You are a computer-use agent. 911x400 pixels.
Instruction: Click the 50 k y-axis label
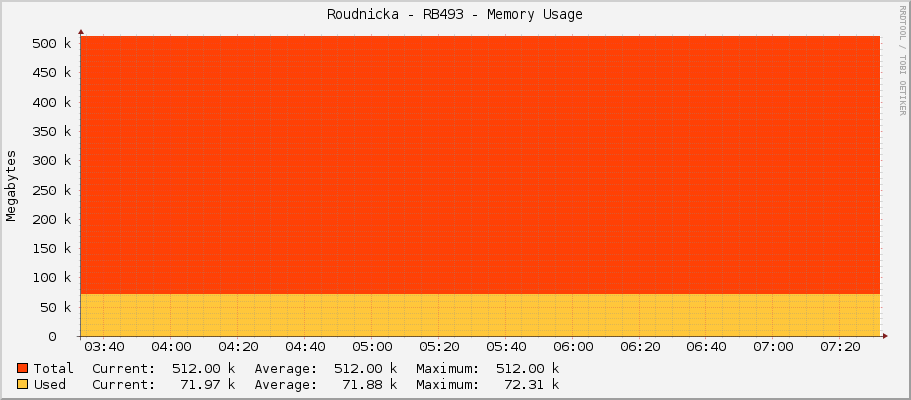[57, 307]
